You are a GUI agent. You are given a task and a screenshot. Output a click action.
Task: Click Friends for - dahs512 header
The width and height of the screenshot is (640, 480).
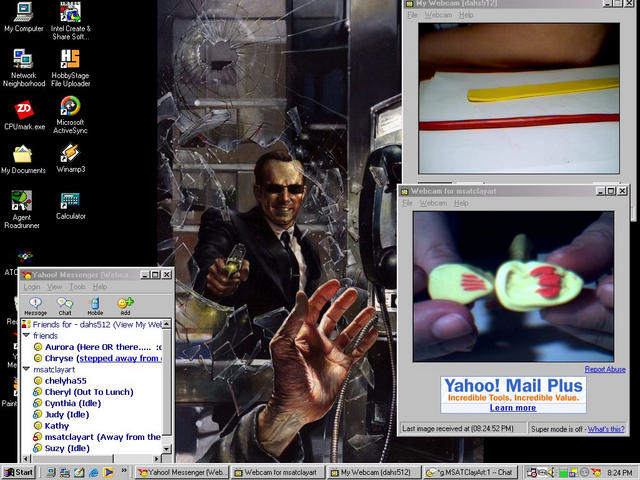92,324
